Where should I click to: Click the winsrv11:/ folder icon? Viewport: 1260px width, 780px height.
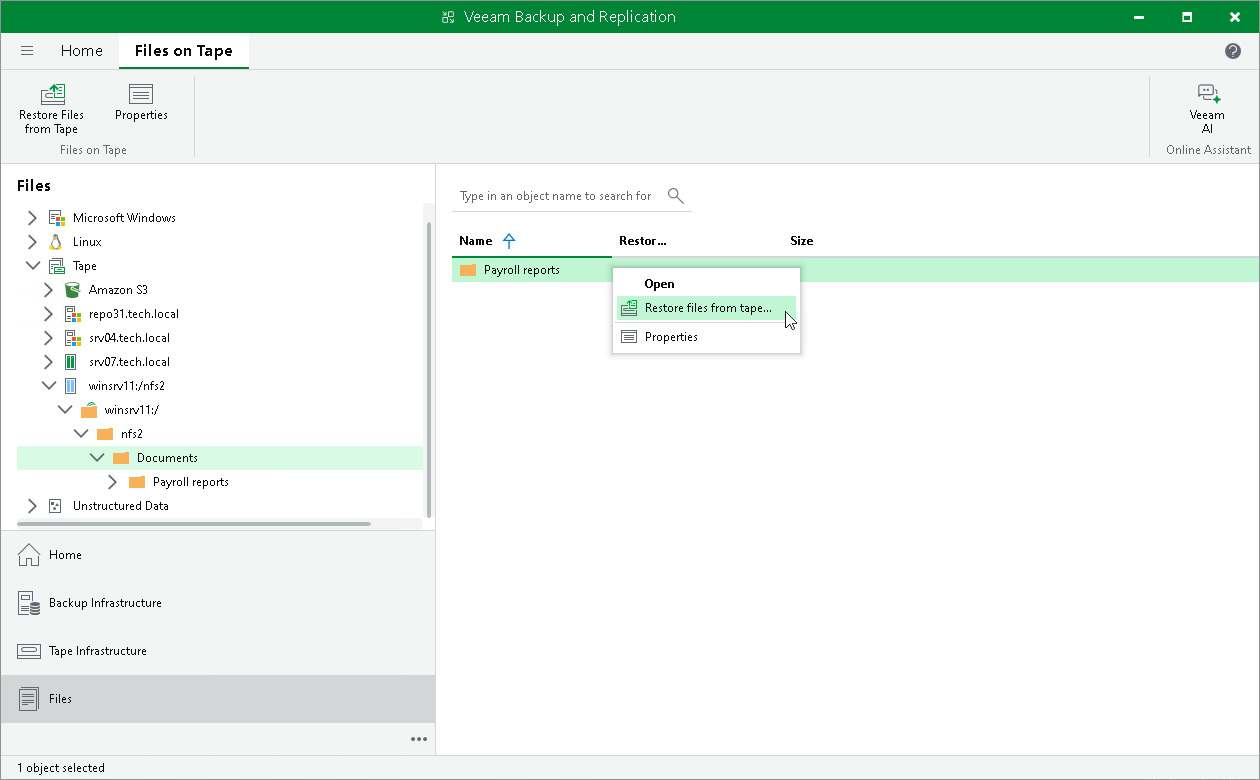(x=88, y=409)
